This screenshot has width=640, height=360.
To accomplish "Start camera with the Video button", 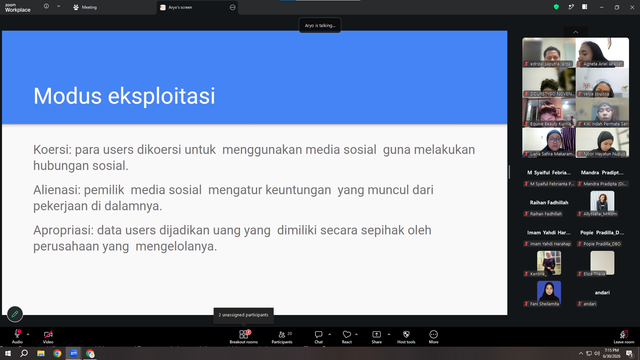I will pyautogui.click(x=48, y=336).
